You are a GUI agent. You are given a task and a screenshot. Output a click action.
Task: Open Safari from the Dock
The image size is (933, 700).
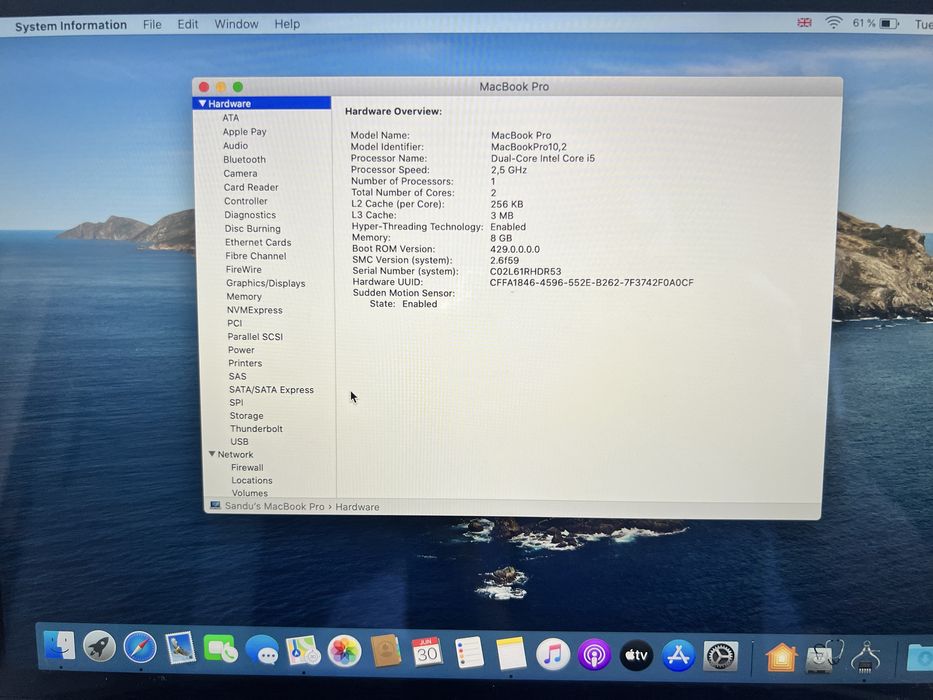click(x=140, y=647)
